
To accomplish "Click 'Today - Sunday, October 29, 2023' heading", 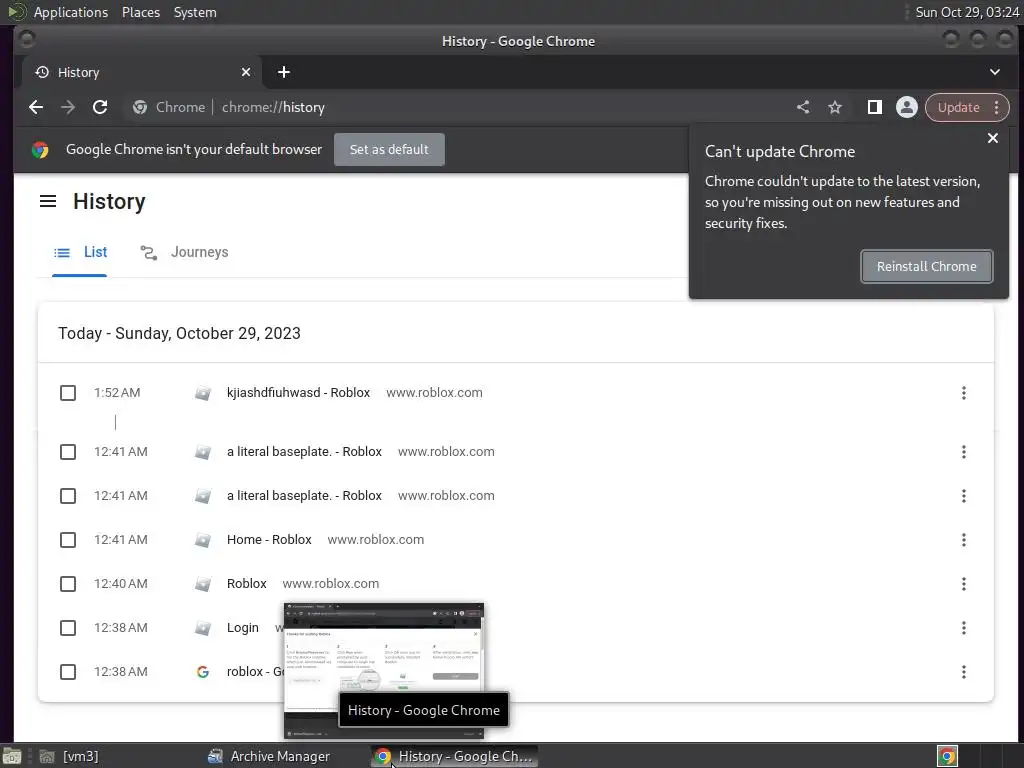I will tap(180, 333).
